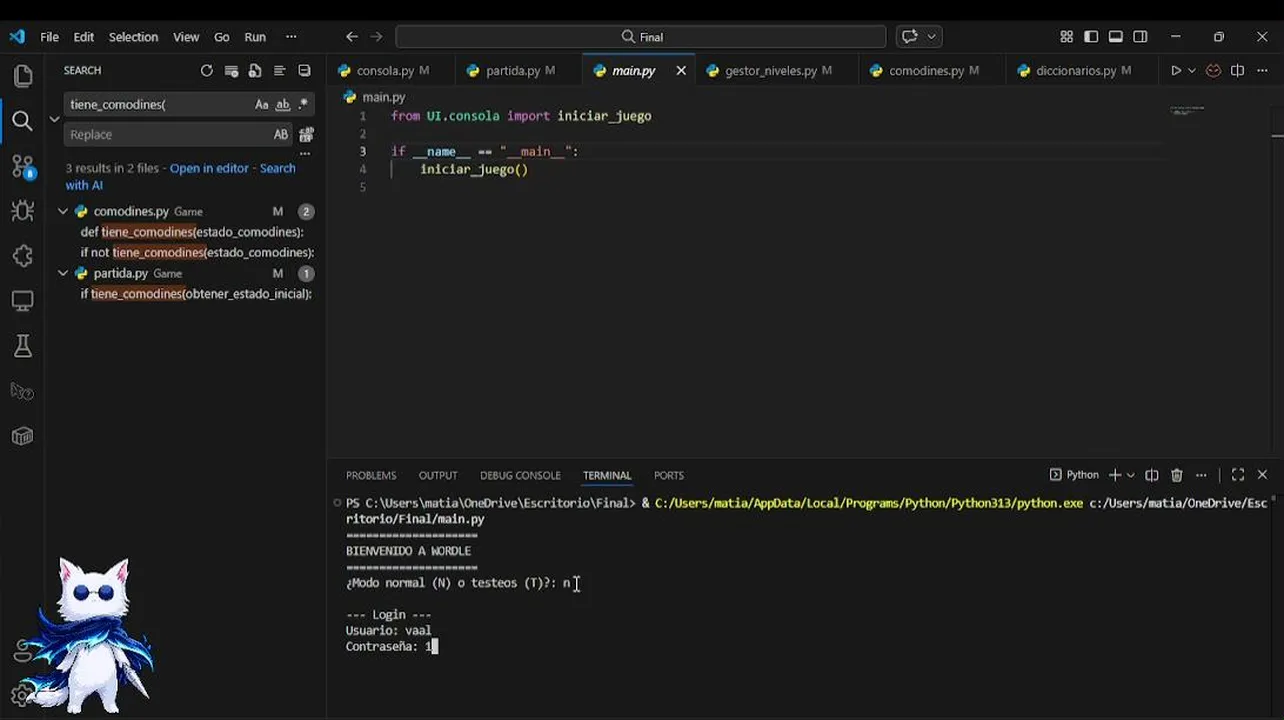Screen dimensions: 1284x720
Task: Open terminal panel more actions ellipsis
Action: [1201, 475]
